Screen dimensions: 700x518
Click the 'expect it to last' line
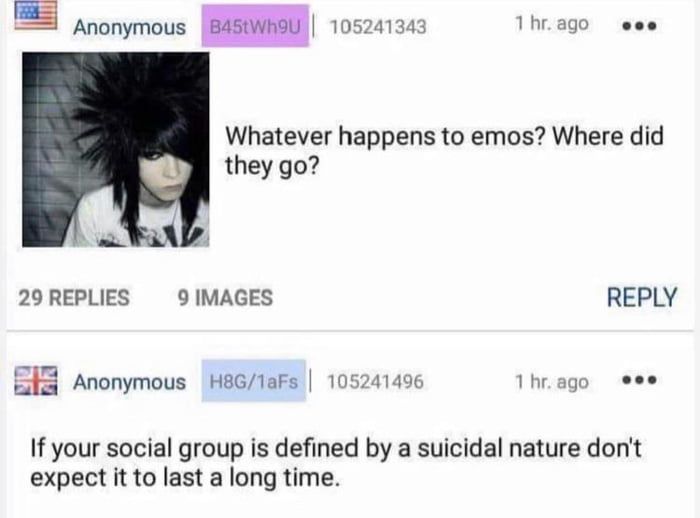[183, 477]
